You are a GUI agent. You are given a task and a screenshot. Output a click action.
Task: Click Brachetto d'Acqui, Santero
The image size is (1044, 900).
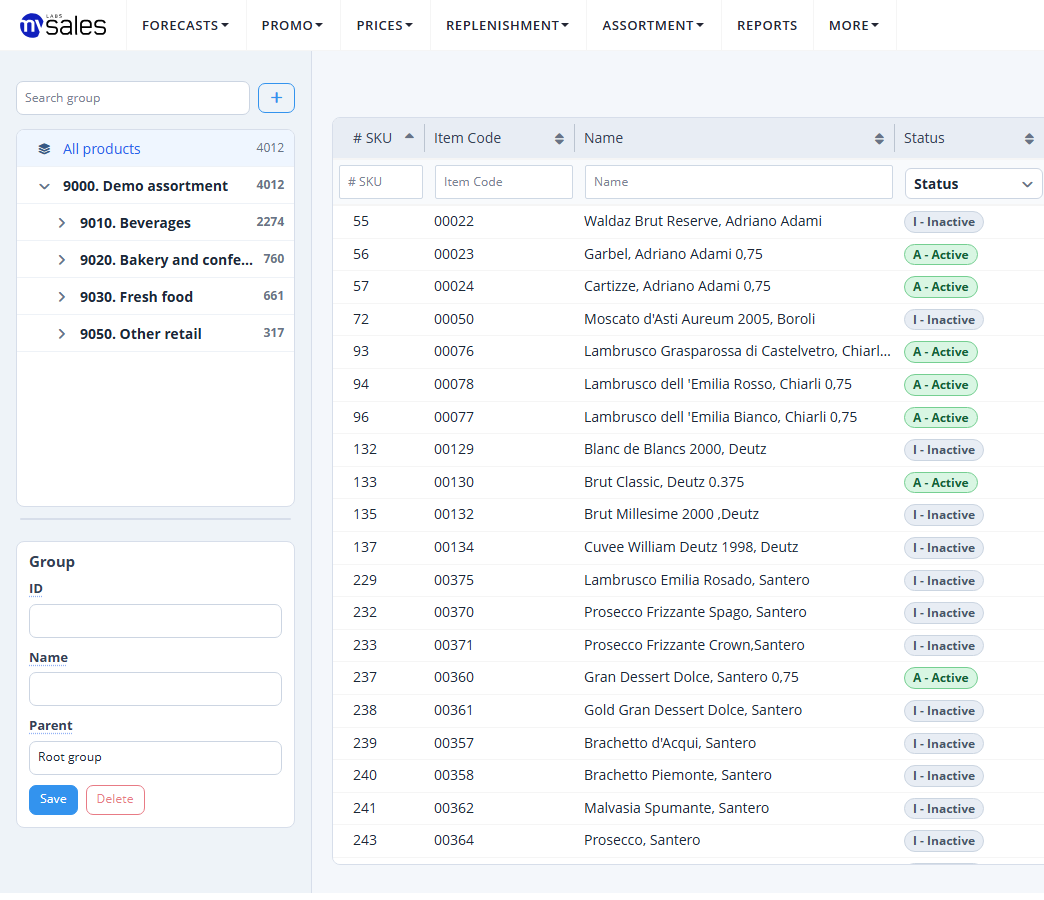pyautogui.click(x=670, y=743)
